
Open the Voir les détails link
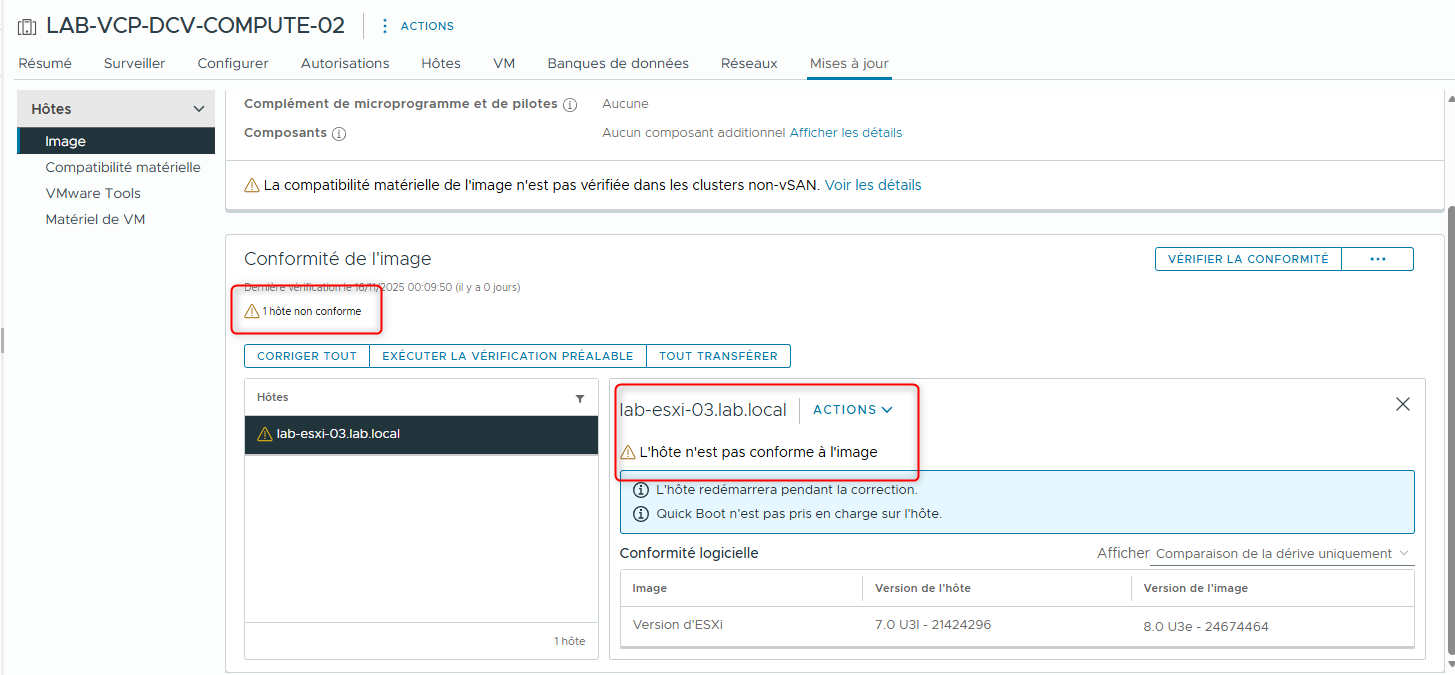pos(872,184)
